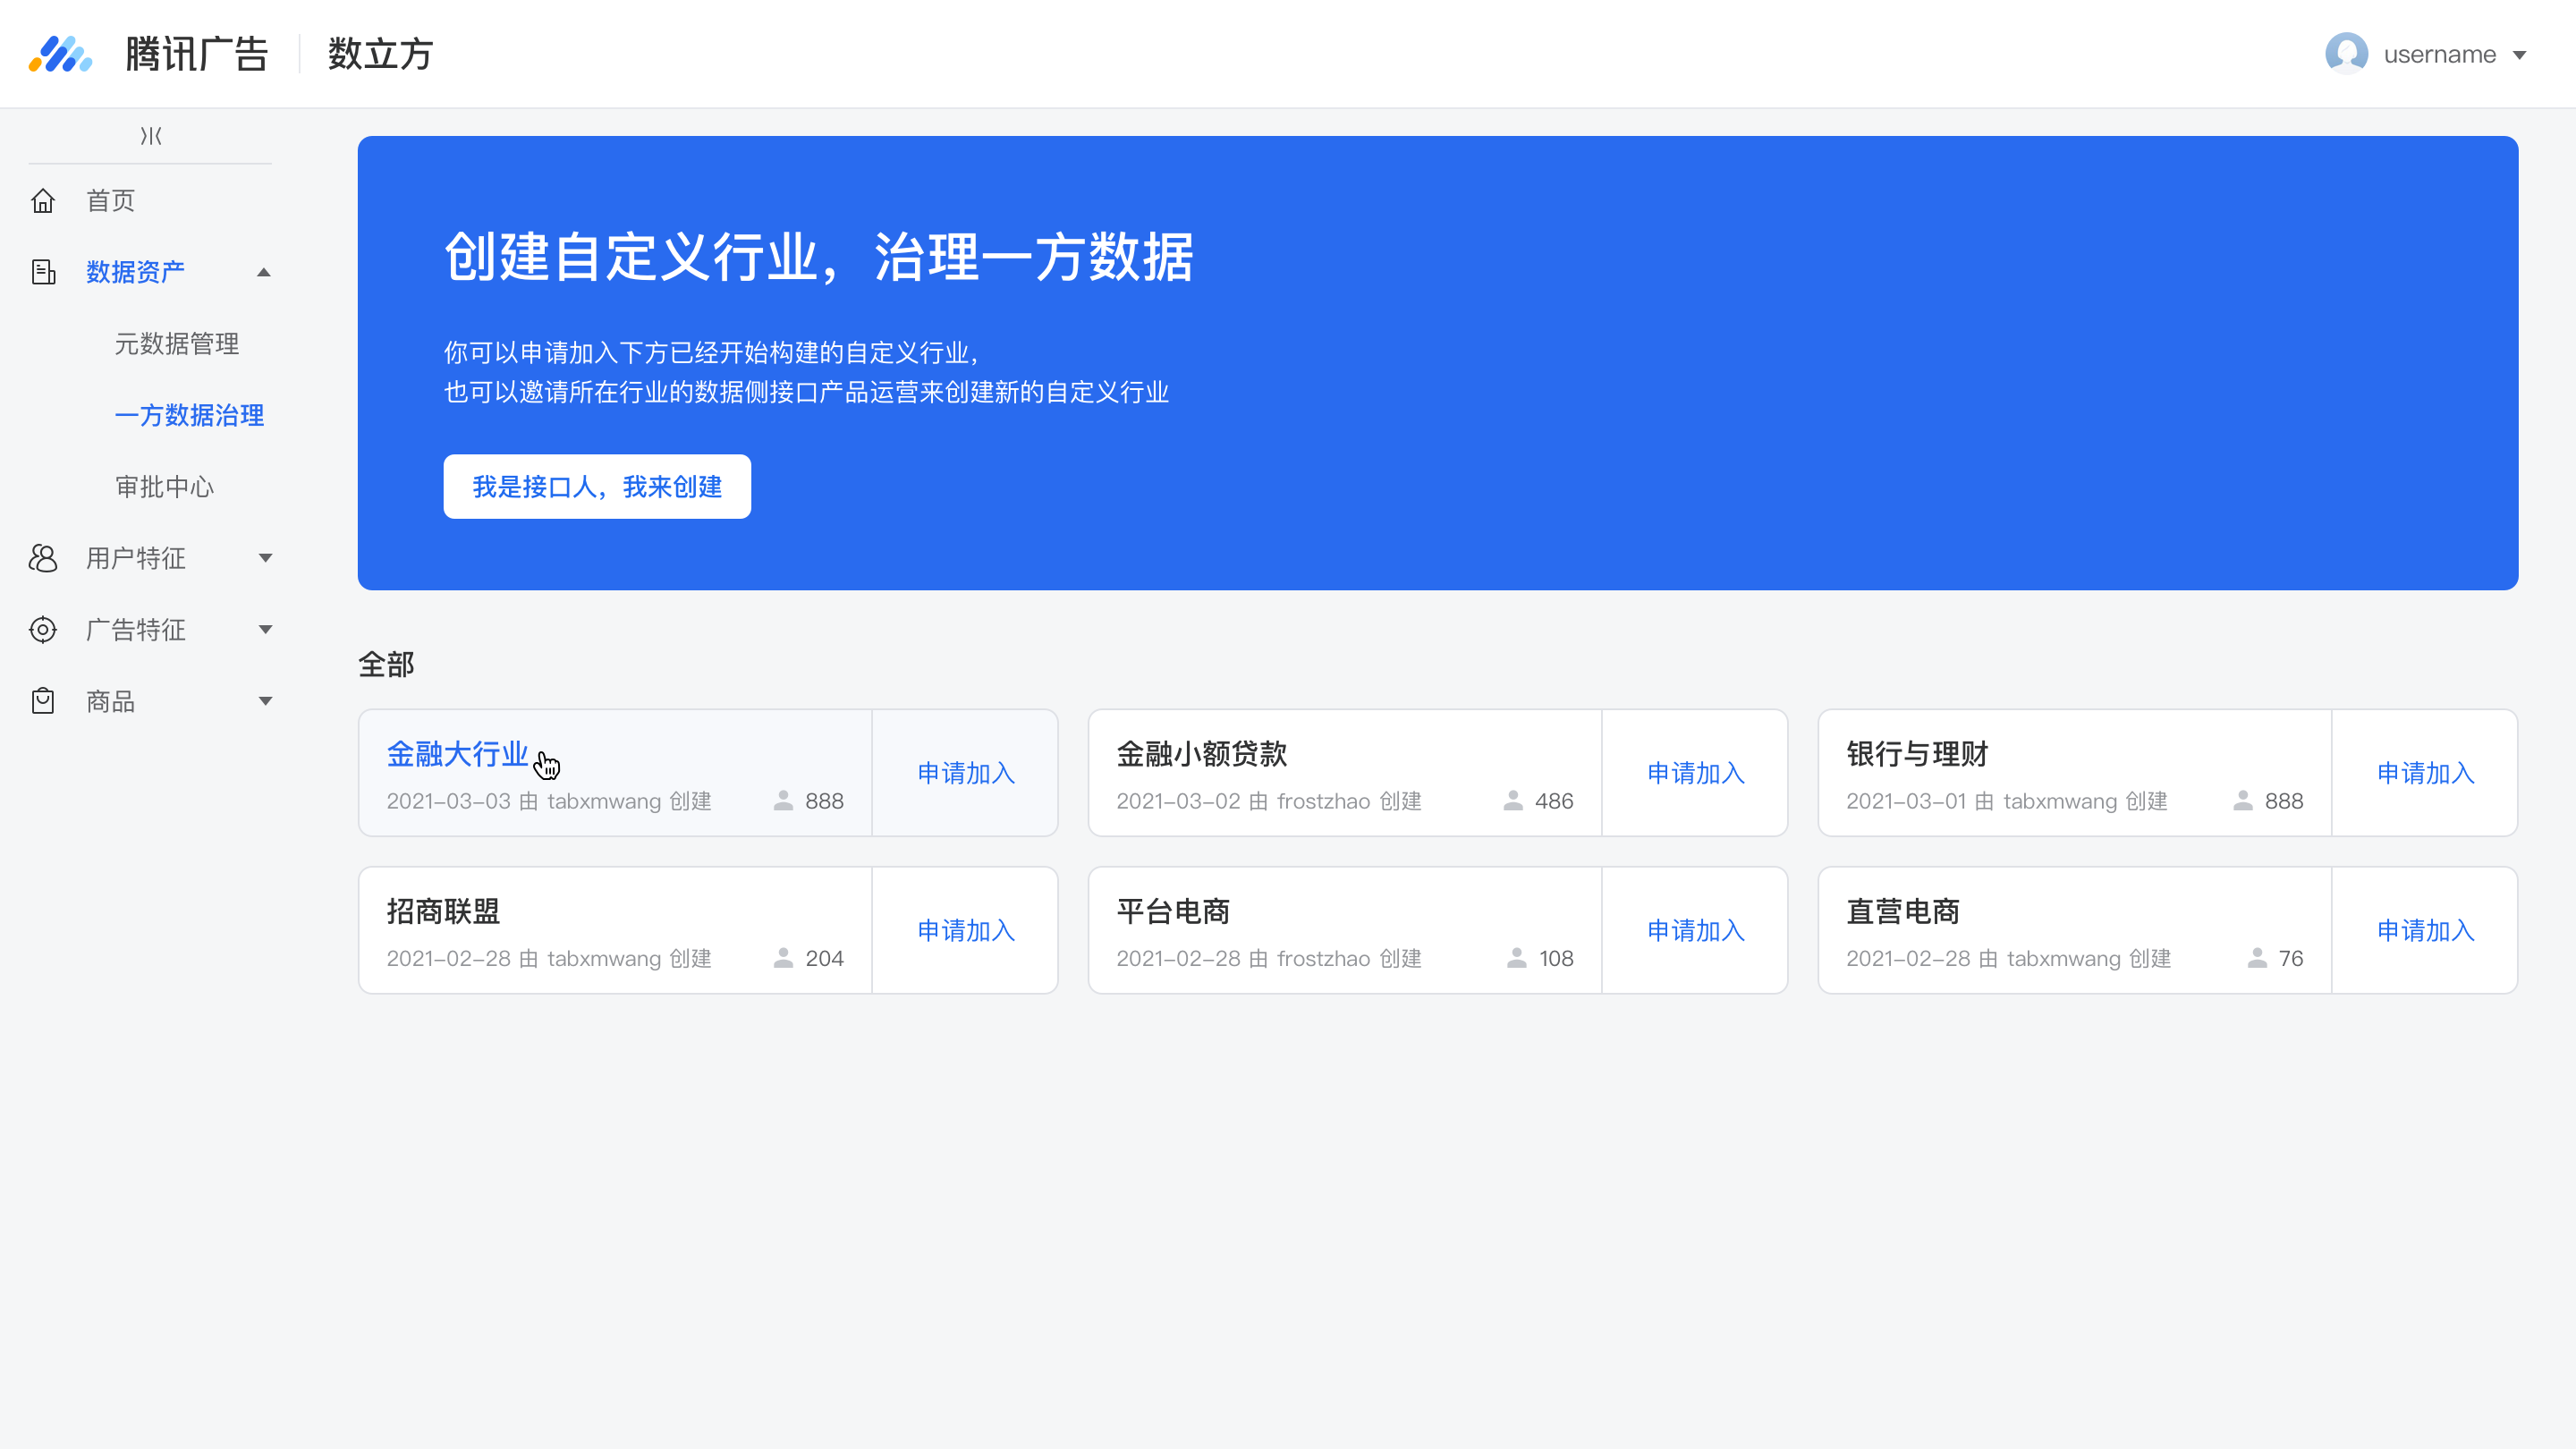
Task: Click the 数立方 product name
Action: pyautogui.click(x=380, y=54)
